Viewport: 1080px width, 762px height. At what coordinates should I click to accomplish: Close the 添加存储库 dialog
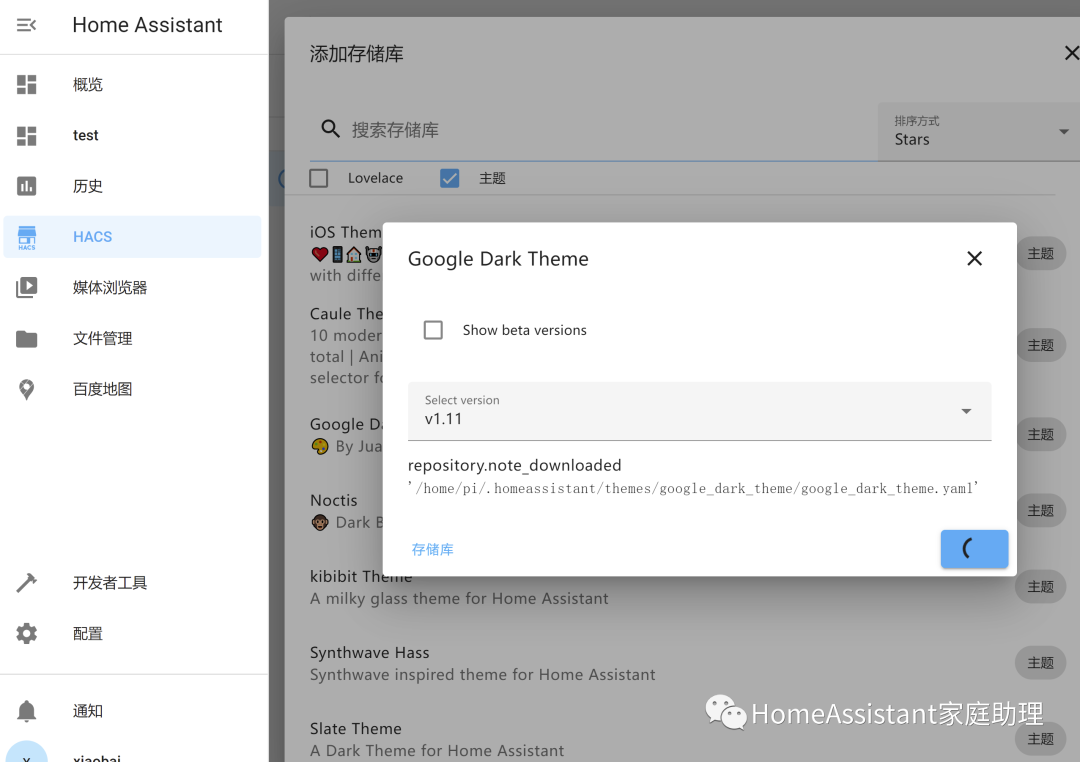click(1072, 53)
